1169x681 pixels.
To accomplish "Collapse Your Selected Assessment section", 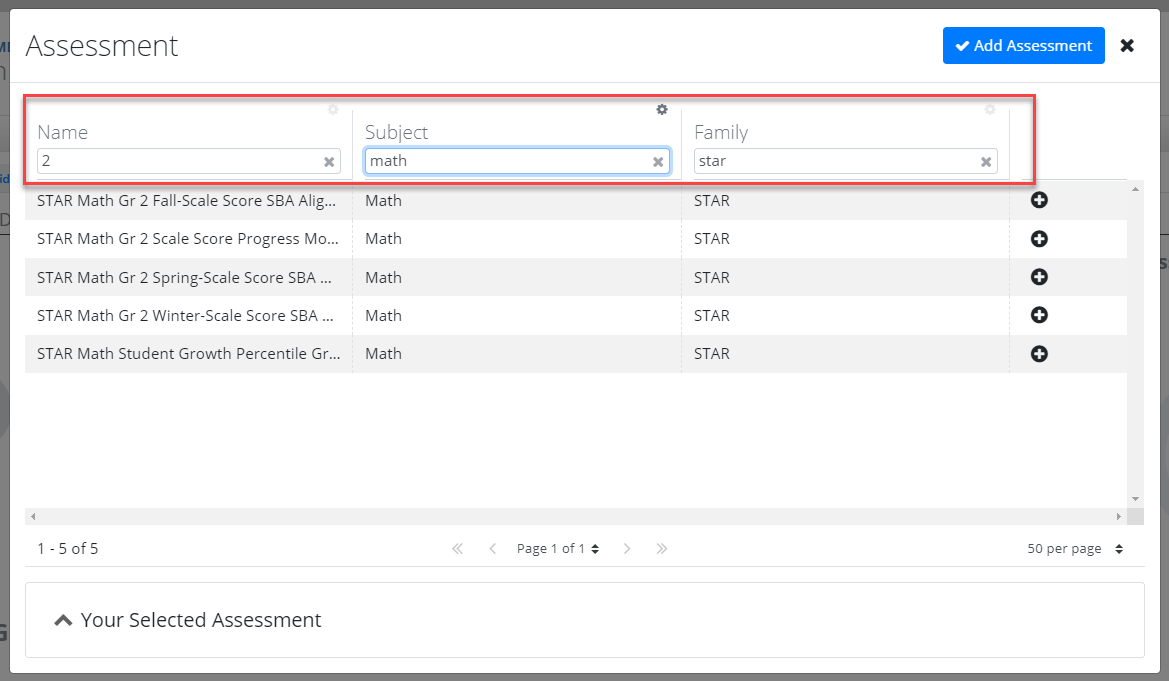I will click(63, 621).
